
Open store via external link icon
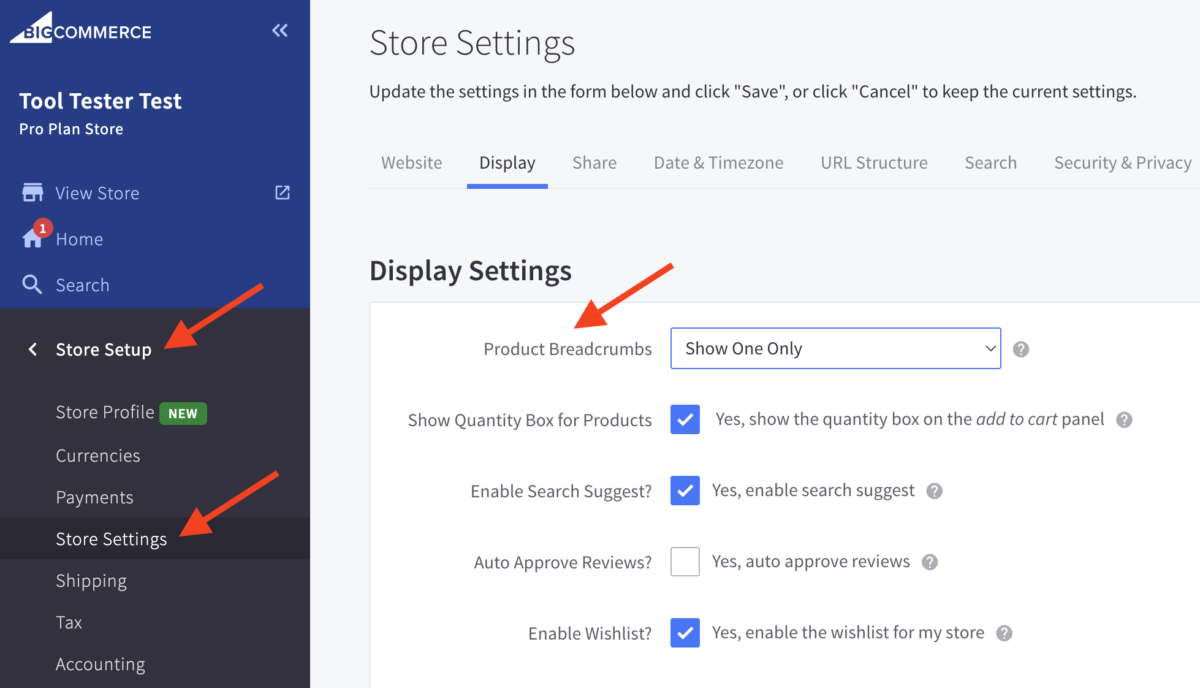283,193
